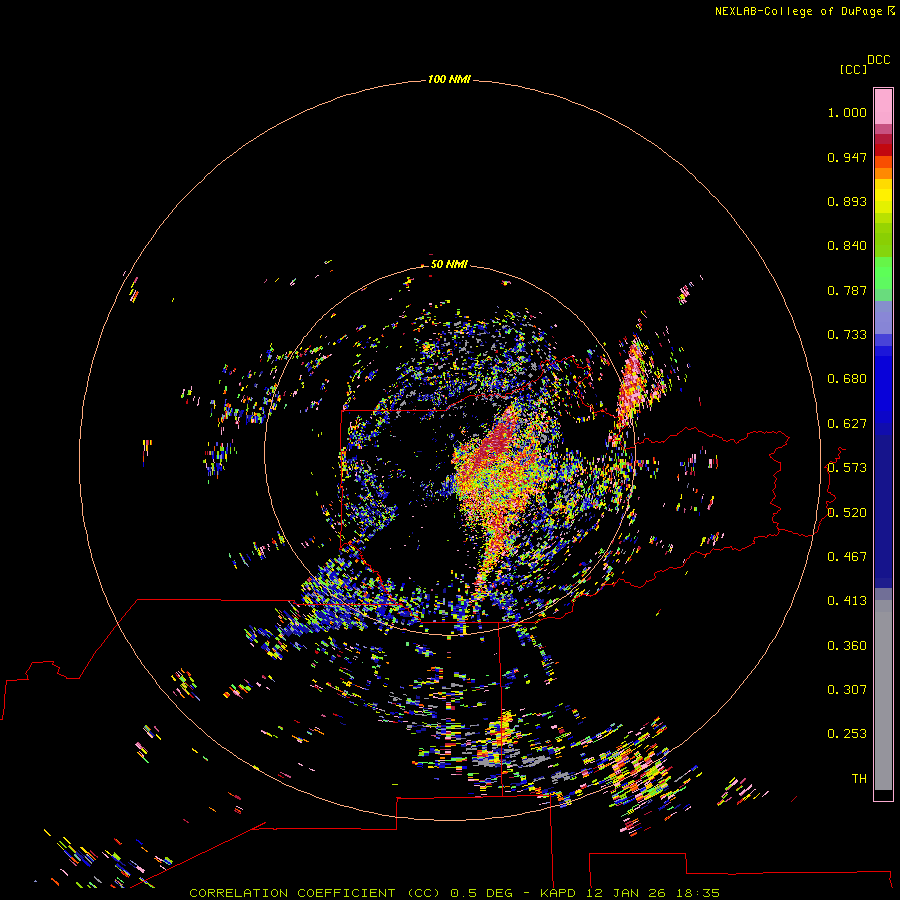Click the 0.840 scale value
The height and width of the screenshot is (900, 900).
847,246
